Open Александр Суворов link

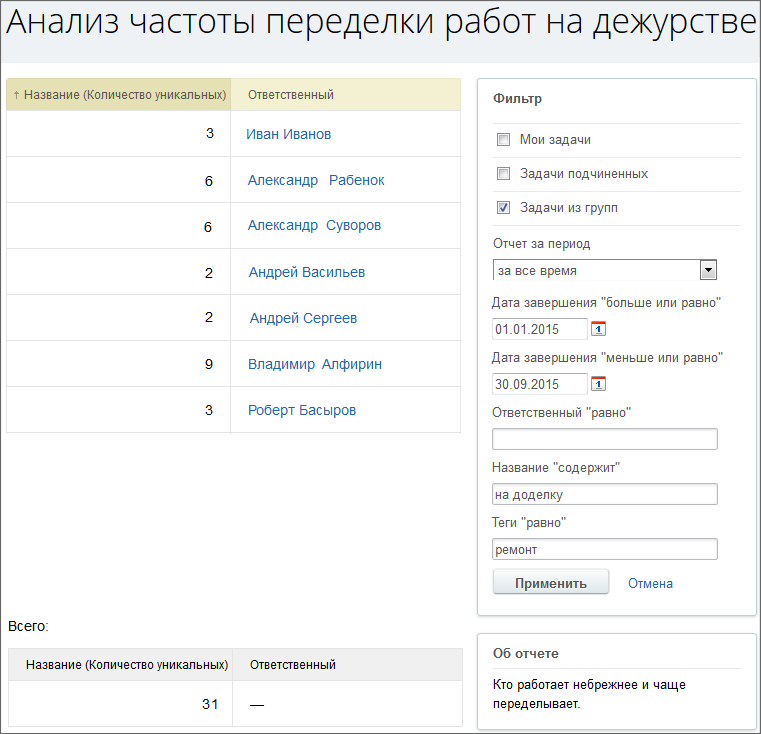click(314, 225)
